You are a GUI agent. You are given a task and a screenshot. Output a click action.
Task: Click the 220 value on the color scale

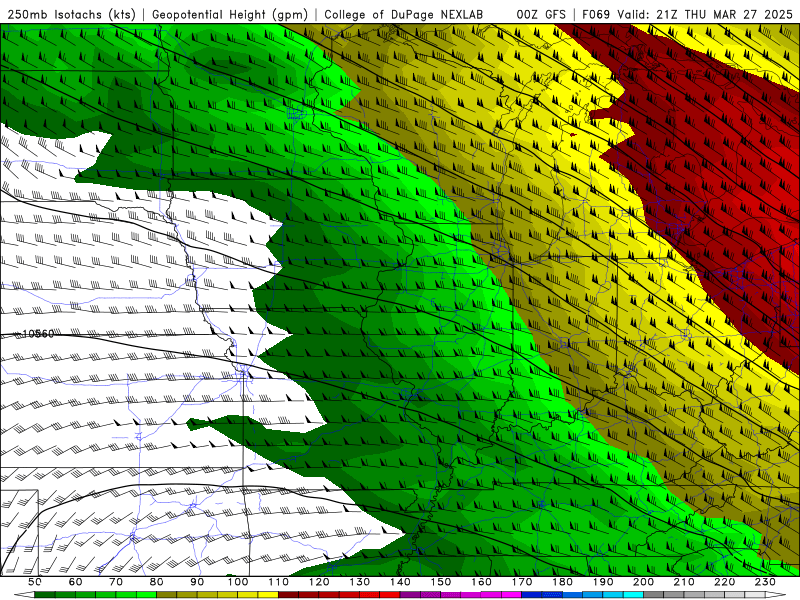point(725,582)
